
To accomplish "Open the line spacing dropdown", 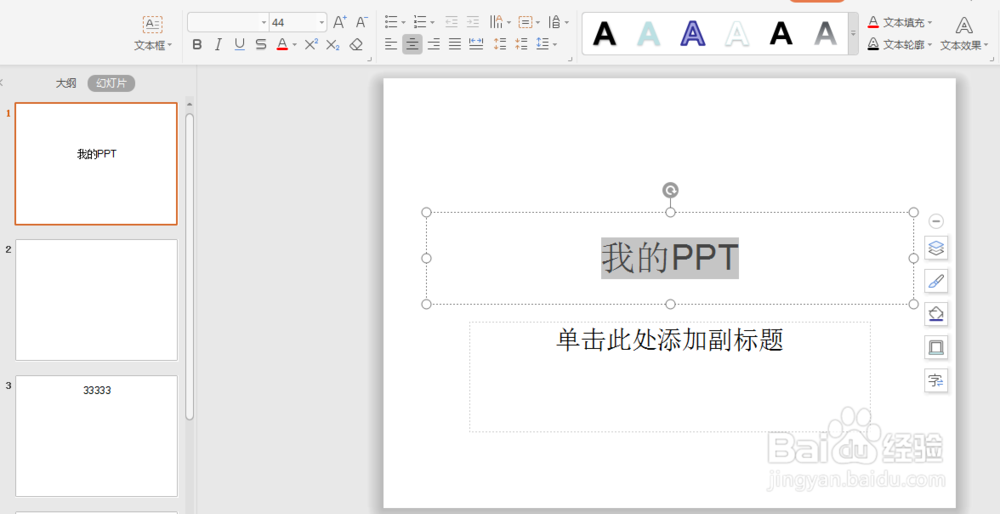I will [x=546, y=44].
